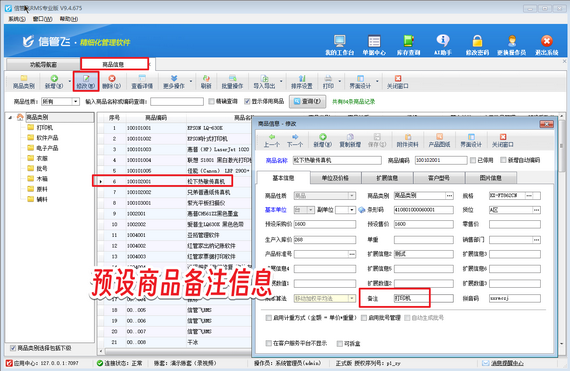Click 关闭窗口 in the main toolbar
Image resolution: width=570 pixels, height=371 pixels.
[397, 82]
